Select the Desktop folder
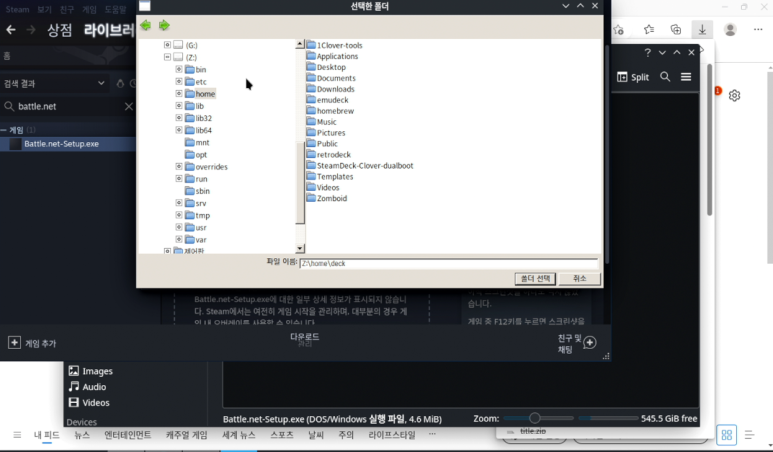The image size is (773, 452). [x=326, y=67]
